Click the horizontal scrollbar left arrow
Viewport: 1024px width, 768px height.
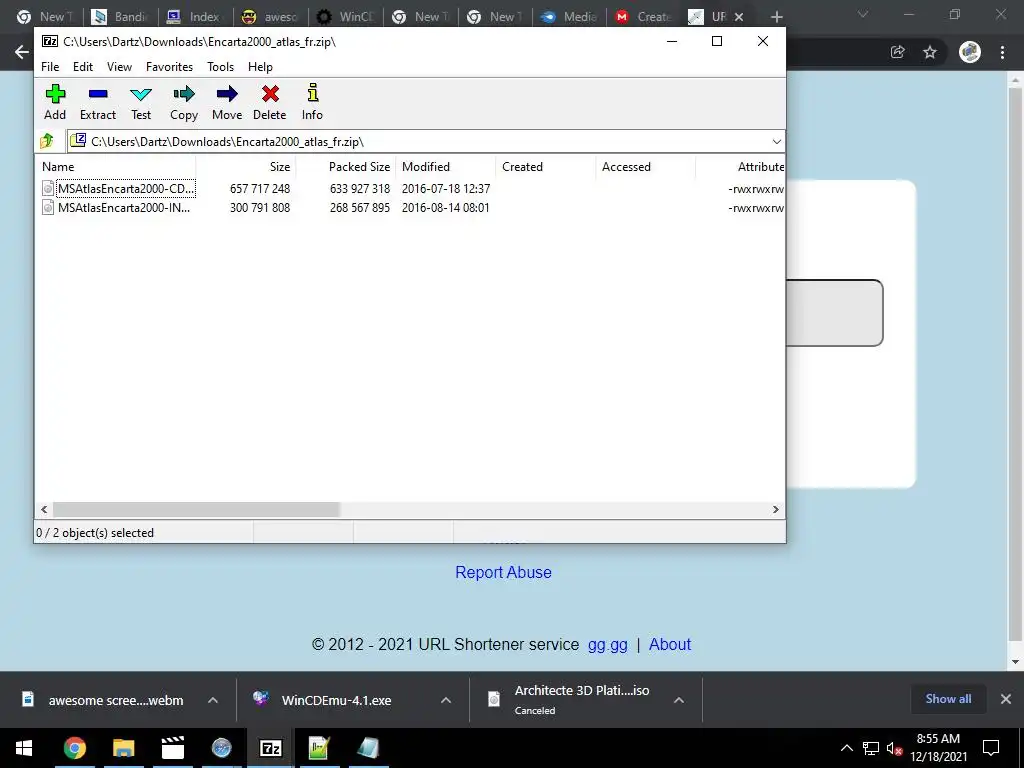(x=44, y=509)
